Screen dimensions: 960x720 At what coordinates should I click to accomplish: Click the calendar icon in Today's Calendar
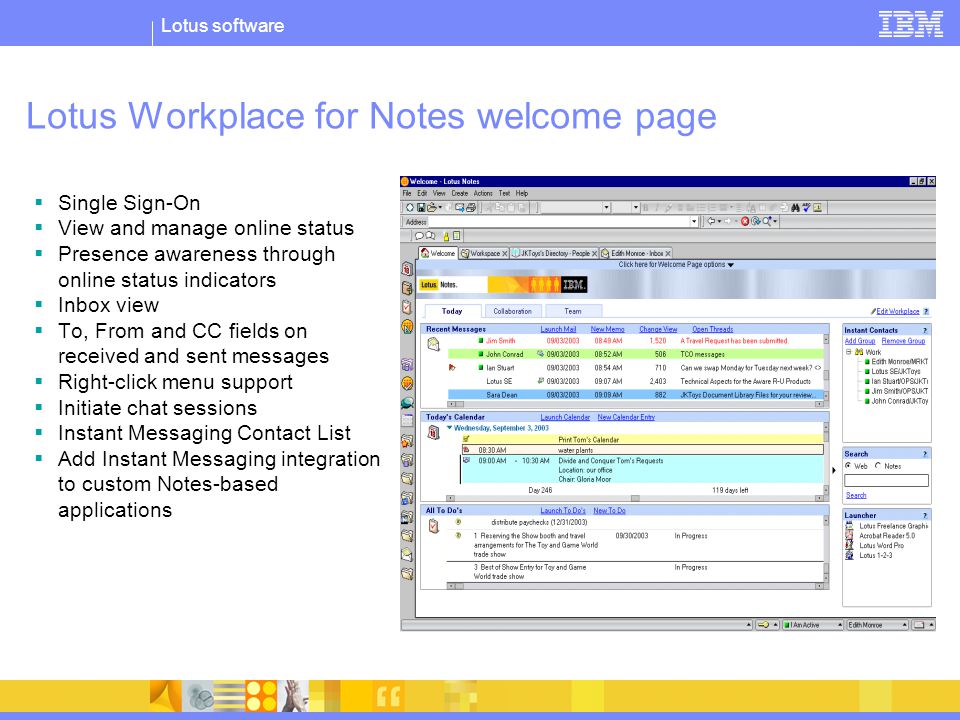pos(433,433)
